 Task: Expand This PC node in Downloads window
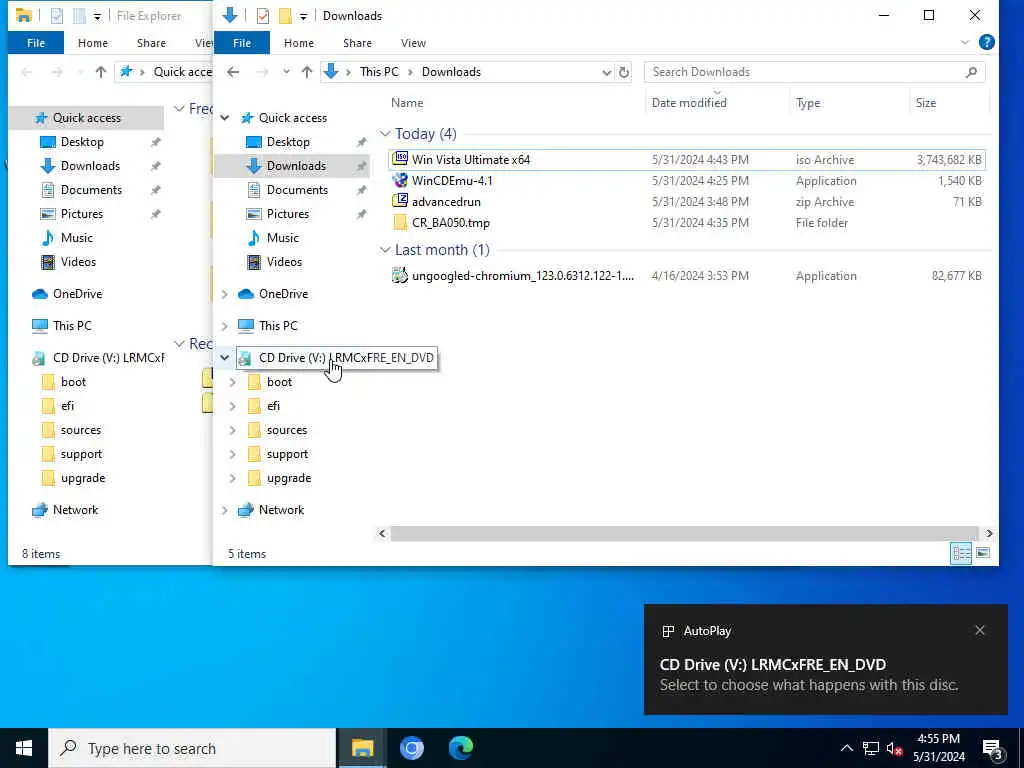tap(225, 326)
